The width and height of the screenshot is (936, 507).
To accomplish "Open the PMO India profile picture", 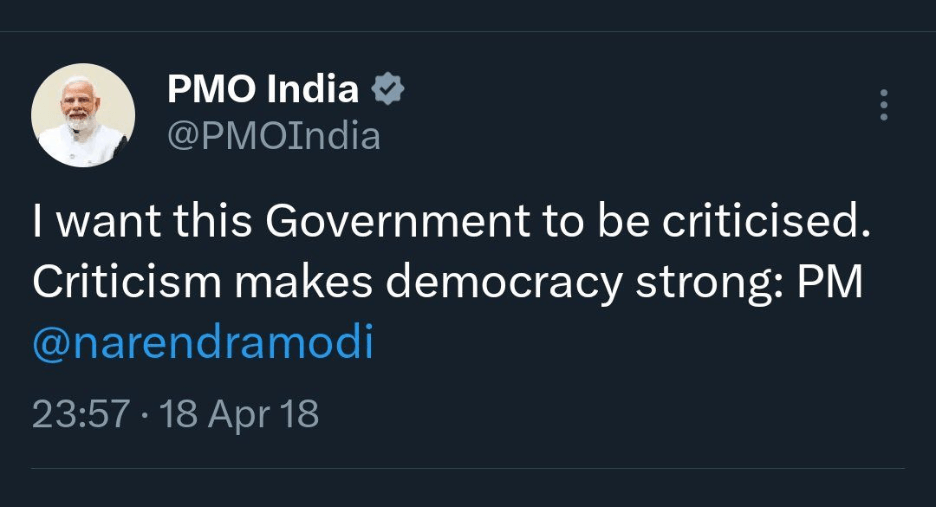I will pos(83,115).
